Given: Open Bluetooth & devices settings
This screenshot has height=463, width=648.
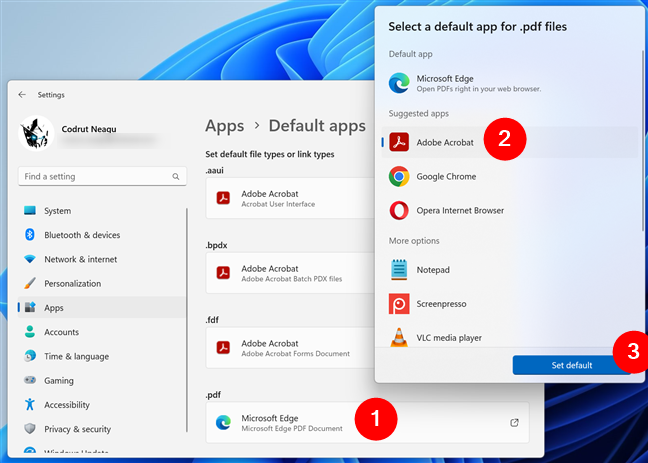Looking at the screenshot, I should [x=102, y=235].
